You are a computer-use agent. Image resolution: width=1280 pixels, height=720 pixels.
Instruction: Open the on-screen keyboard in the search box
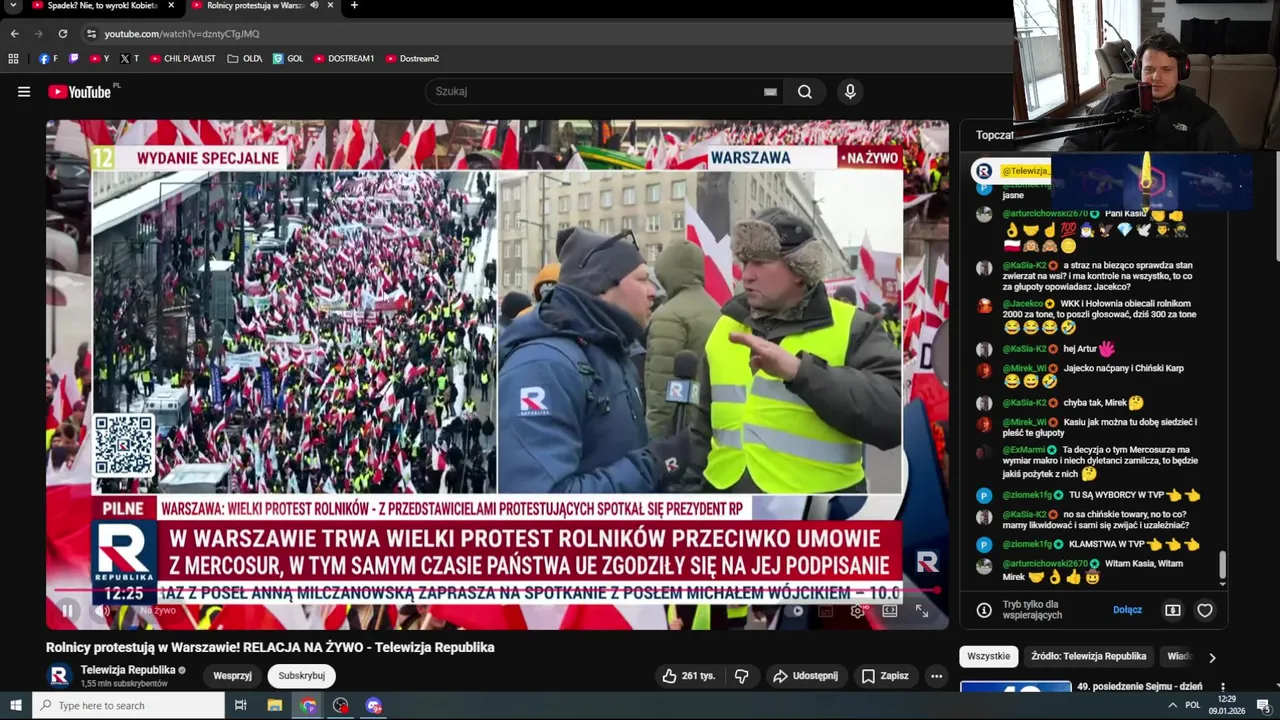(x=770, y=92)
